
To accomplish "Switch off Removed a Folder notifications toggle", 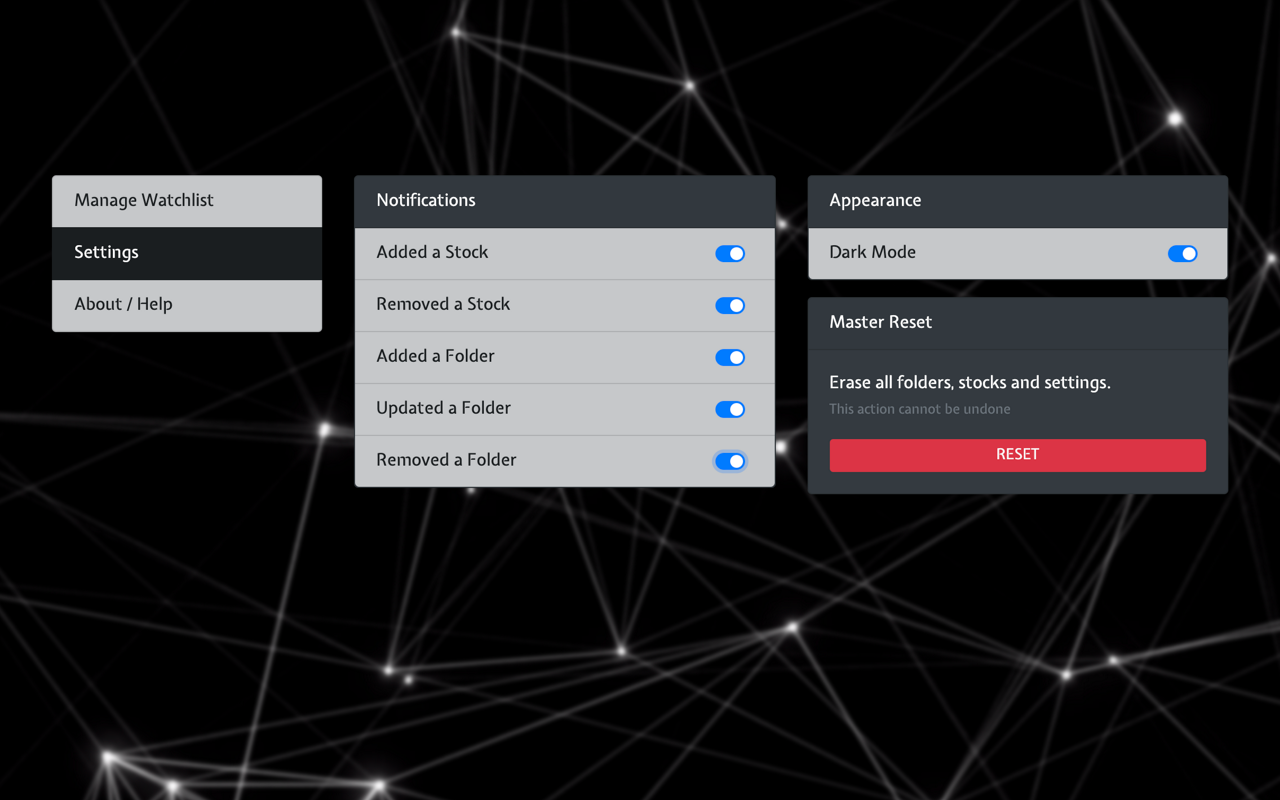I will tap(730, 461).
